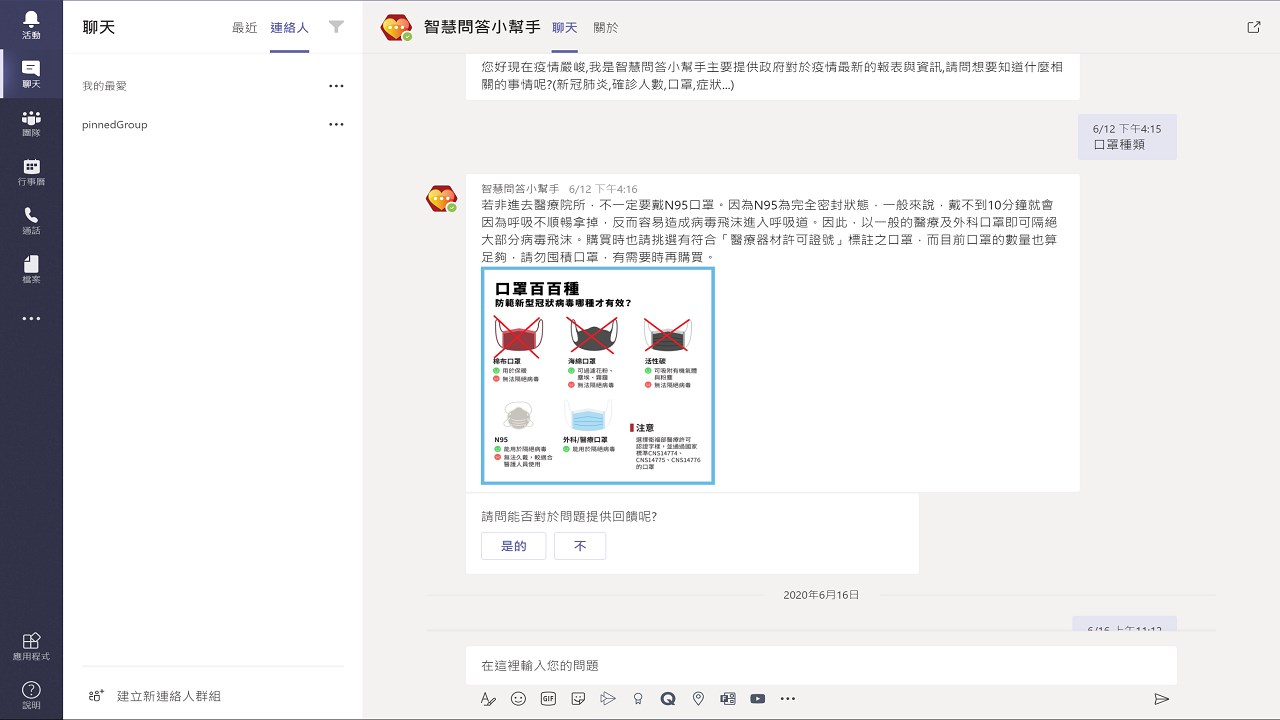This screenshot has height=720, width=1280.
Task: Open the text Format options in compose bar
Action: coord(488,699)
